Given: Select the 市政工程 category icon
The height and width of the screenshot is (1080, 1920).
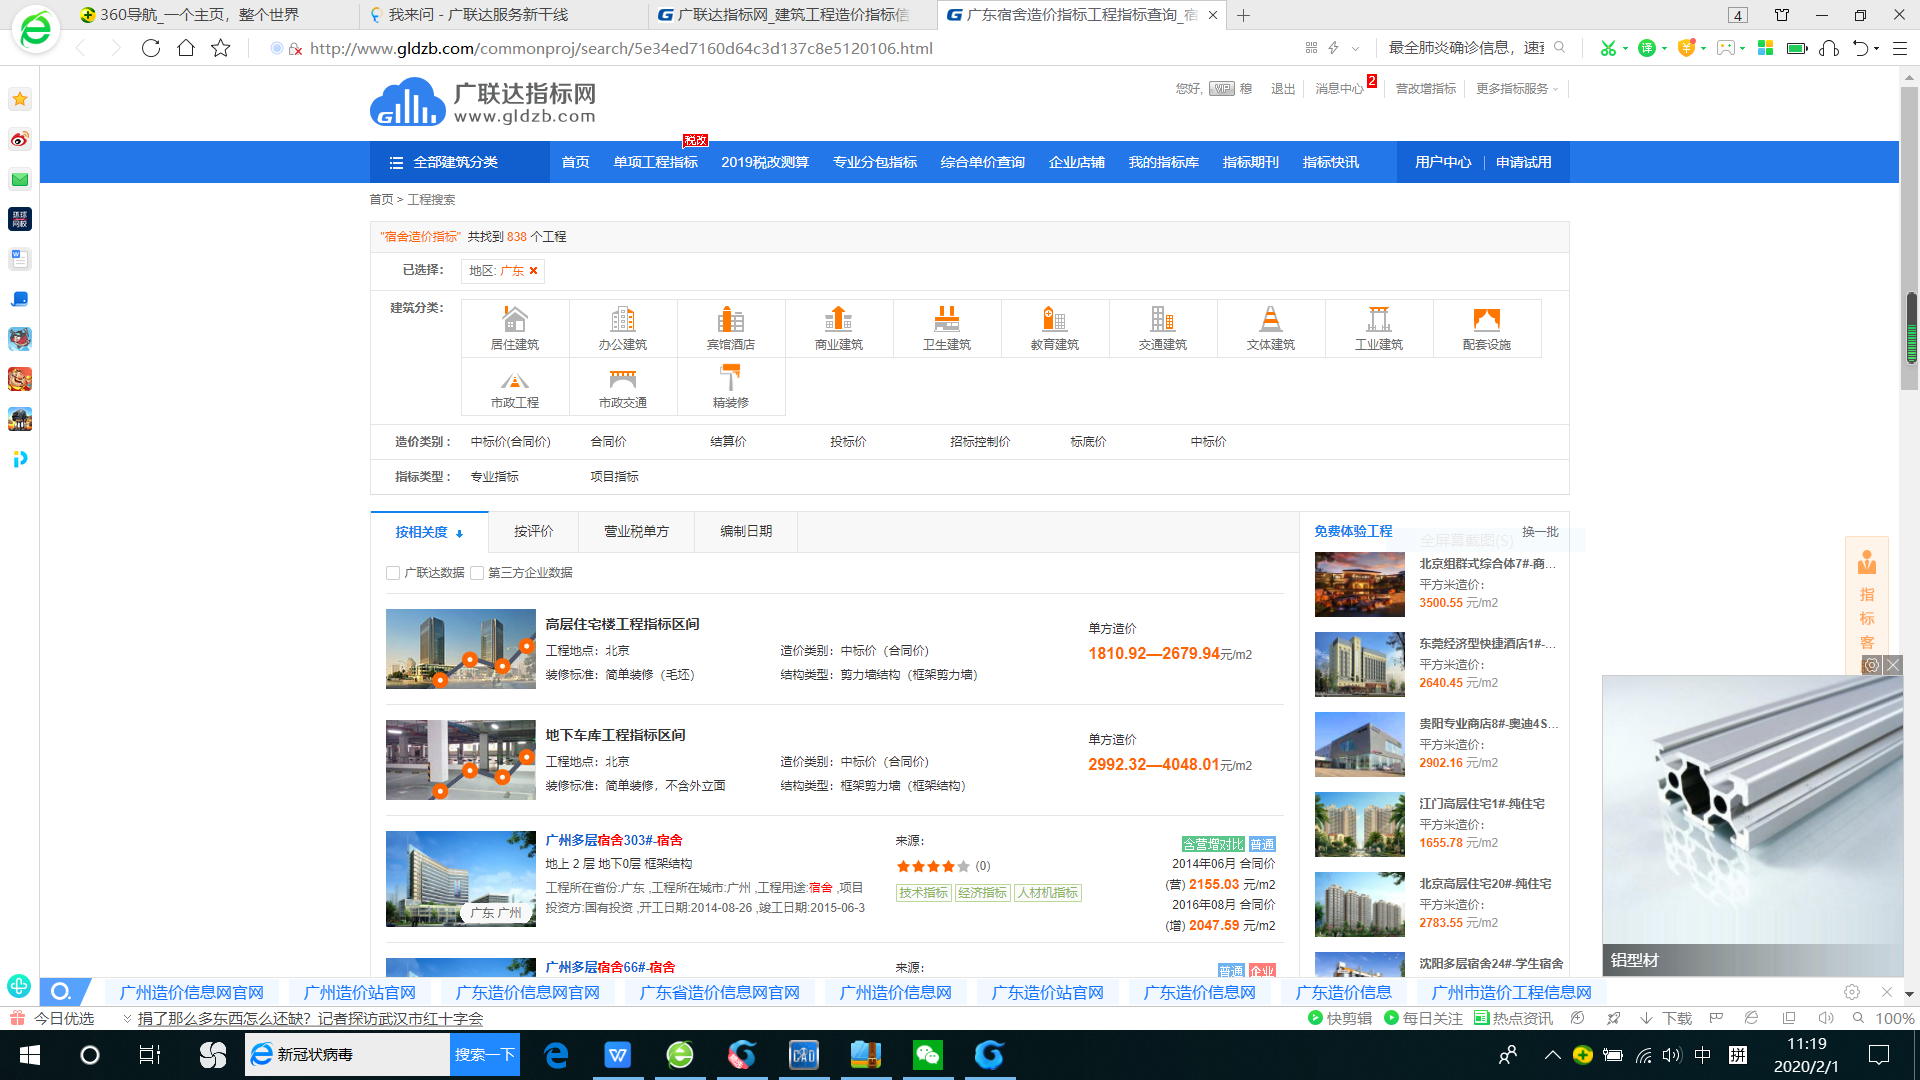Looking at the screenshot, I should pyautogui.click(x=515, y=380).
